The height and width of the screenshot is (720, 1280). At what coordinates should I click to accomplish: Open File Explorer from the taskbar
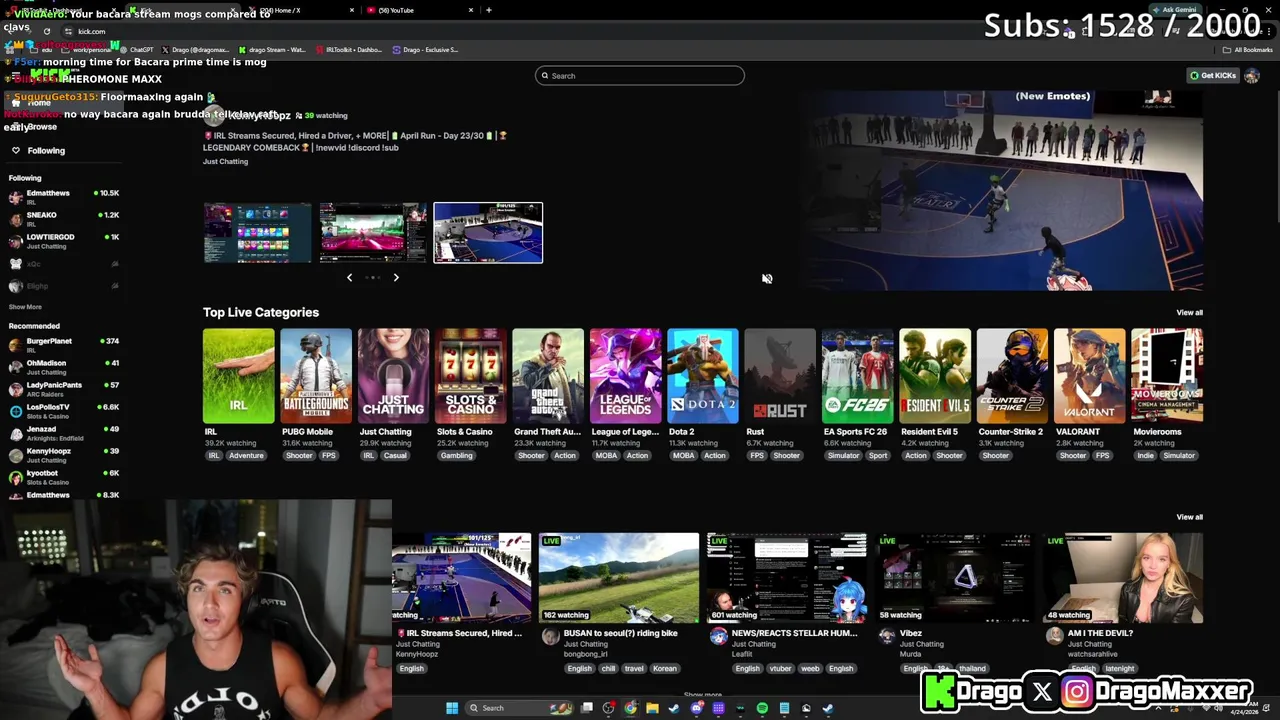tap(652, 708)
